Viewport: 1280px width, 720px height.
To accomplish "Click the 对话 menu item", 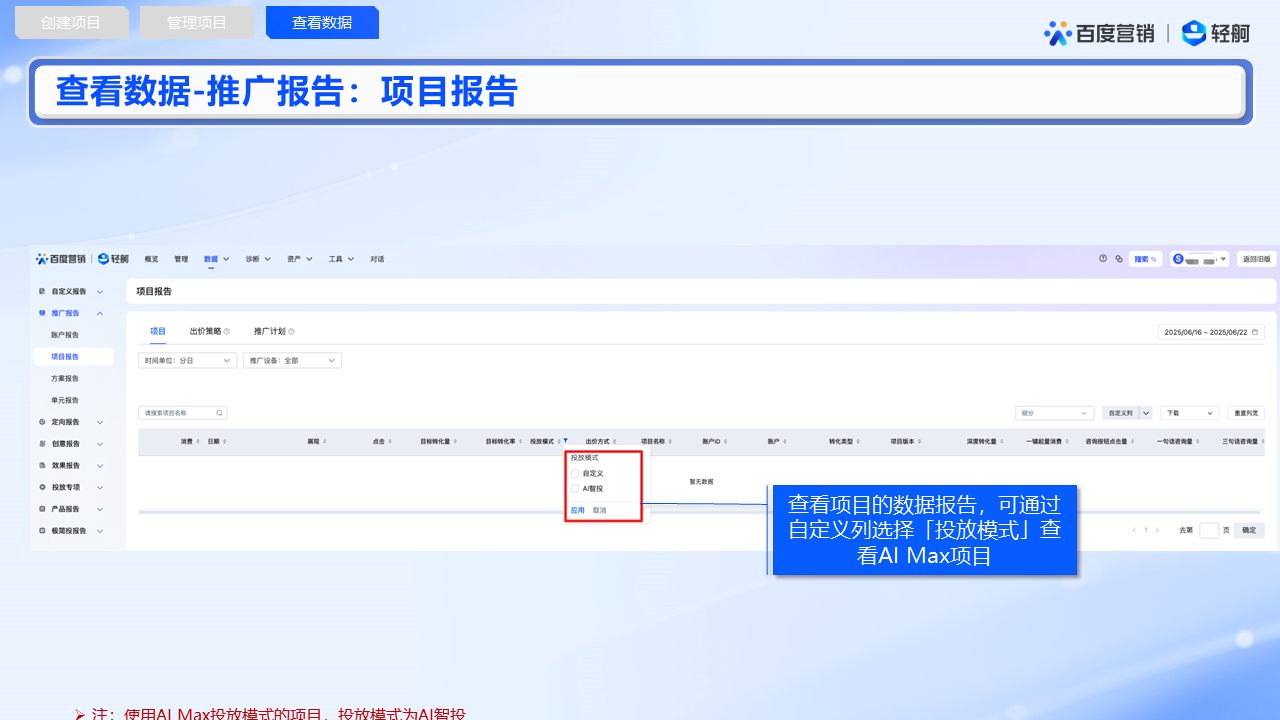I will pos(377,259).
